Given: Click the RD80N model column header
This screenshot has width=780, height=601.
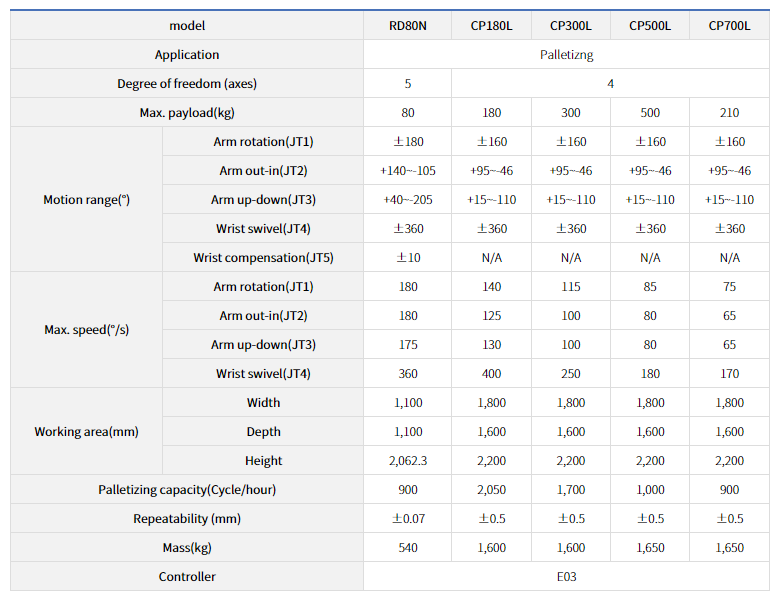Looking at the screenshot, I should (407, 25).
